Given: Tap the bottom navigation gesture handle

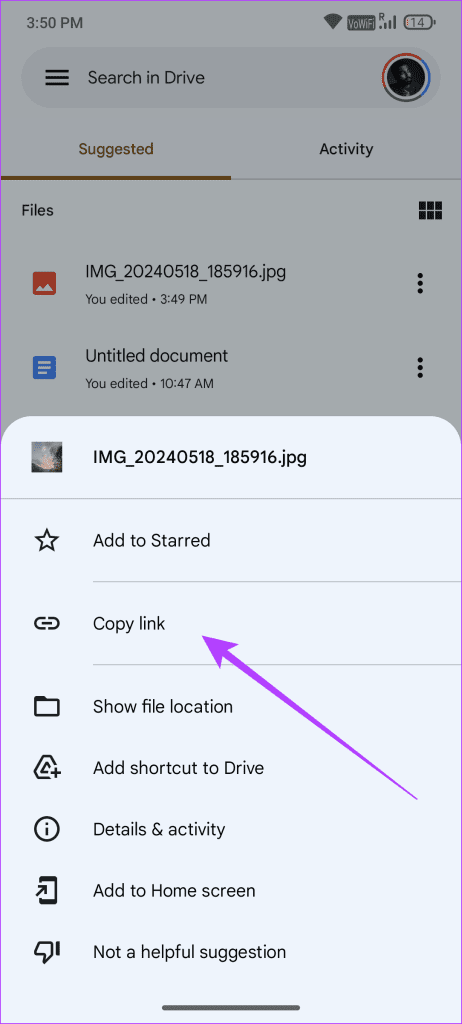Looking at the screenshot, I should (x=231, y=1008).
